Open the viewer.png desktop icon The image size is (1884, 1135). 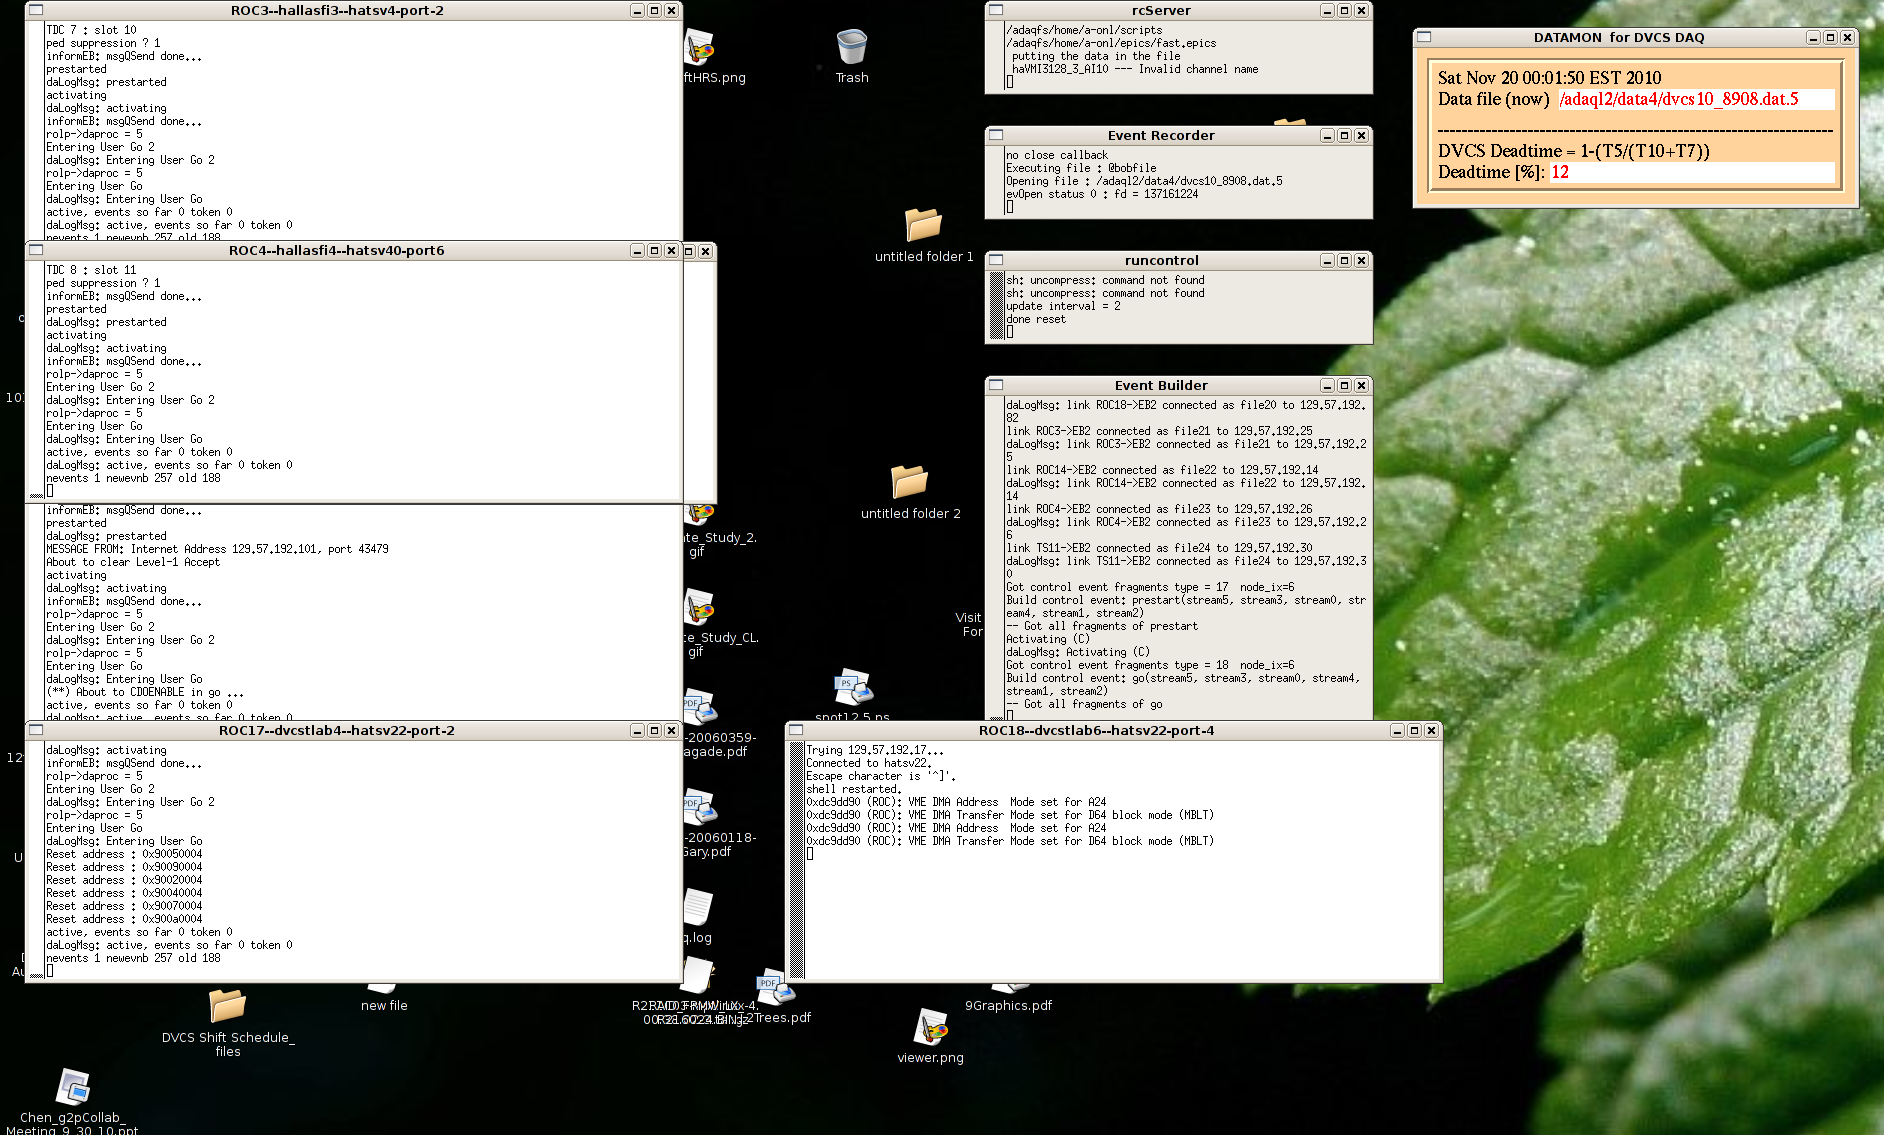click(x=931, y=1027)
